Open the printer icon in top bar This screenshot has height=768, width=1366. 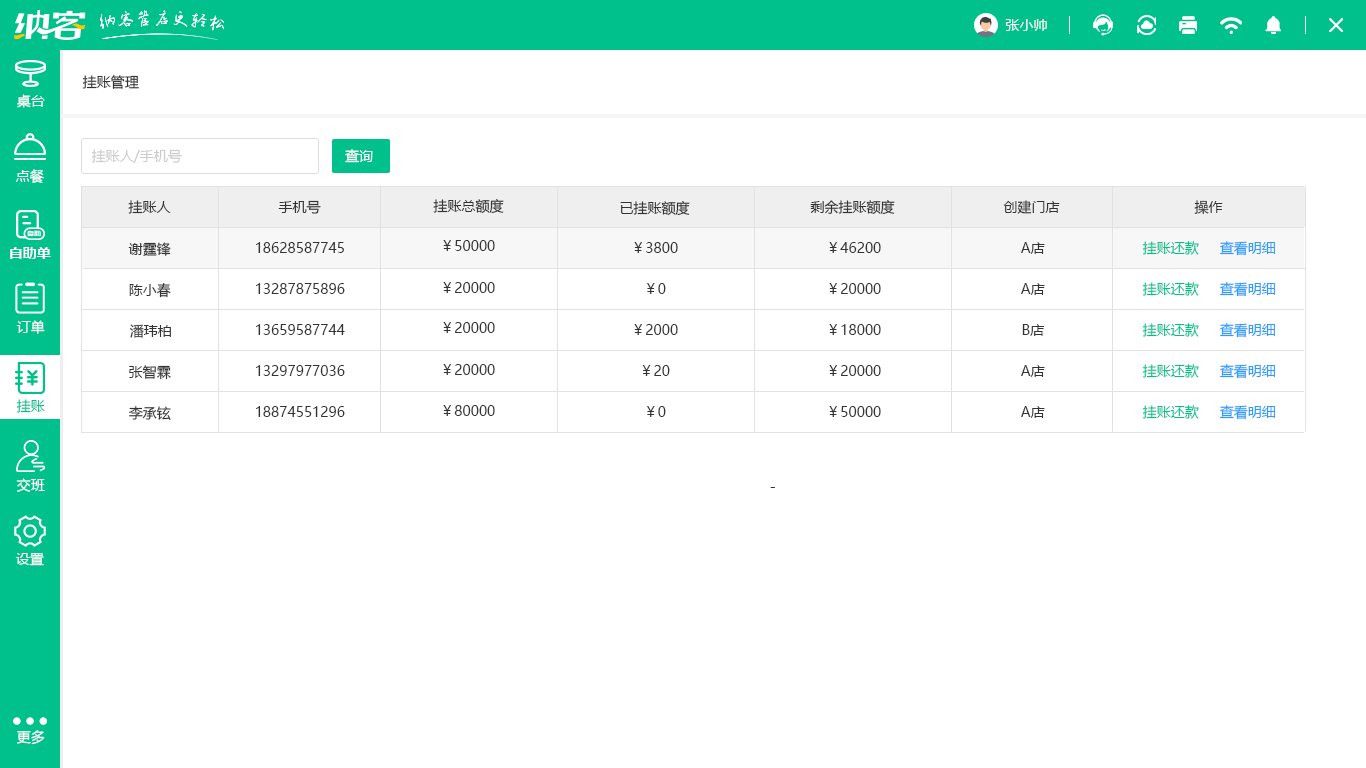pos(1188,25)
